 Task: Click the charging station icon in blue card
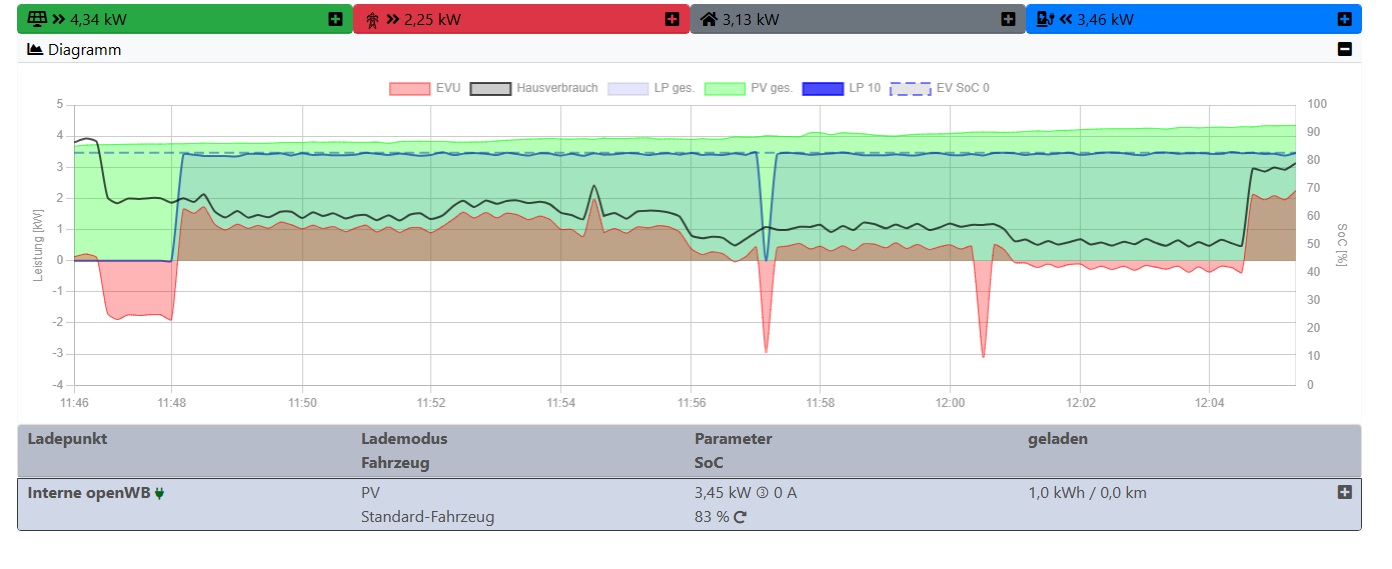[1046, 19]
